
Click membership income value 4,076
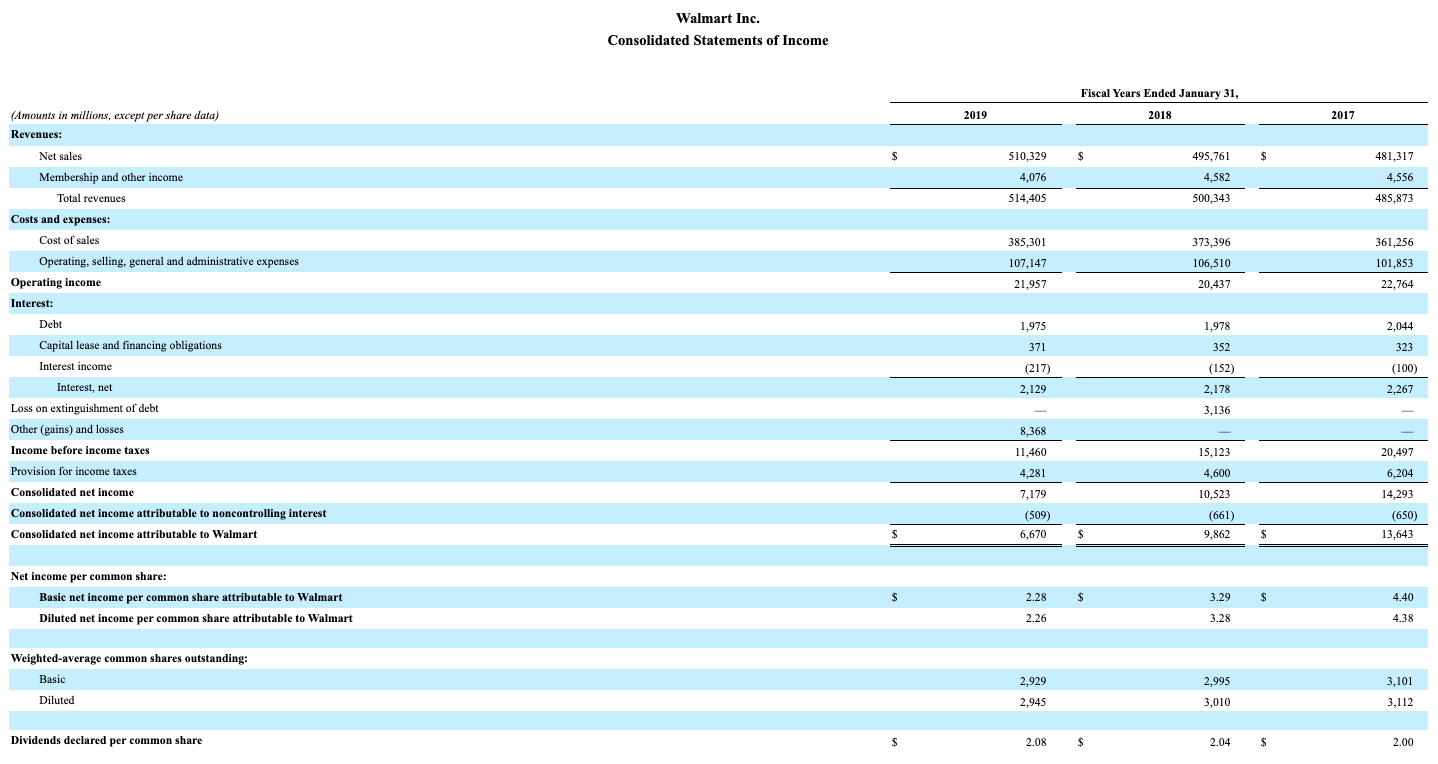[x=1033, y=177]
